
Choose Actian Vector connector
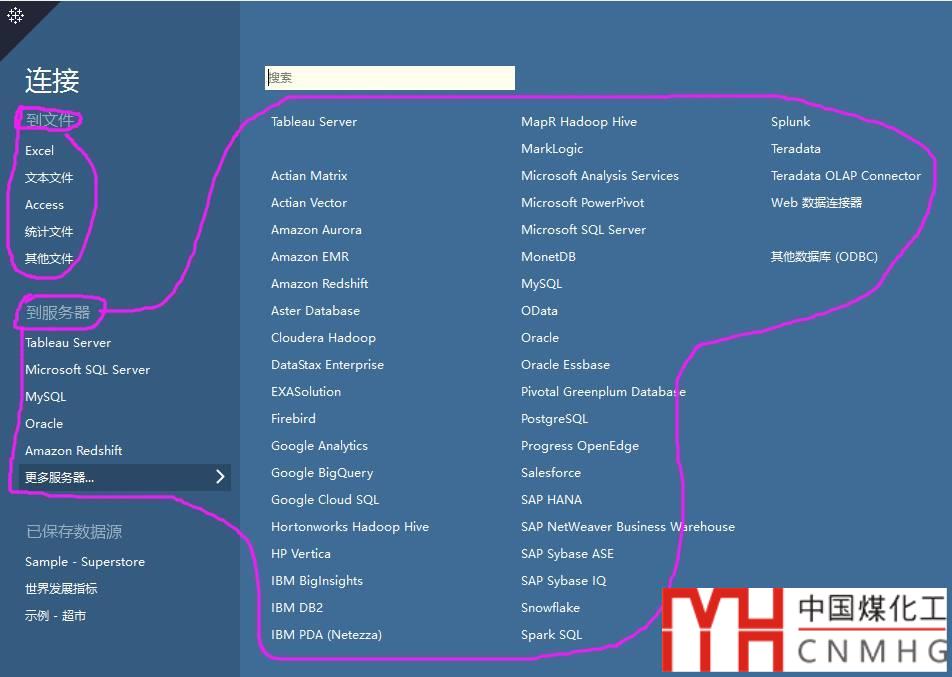pos(309,202)
